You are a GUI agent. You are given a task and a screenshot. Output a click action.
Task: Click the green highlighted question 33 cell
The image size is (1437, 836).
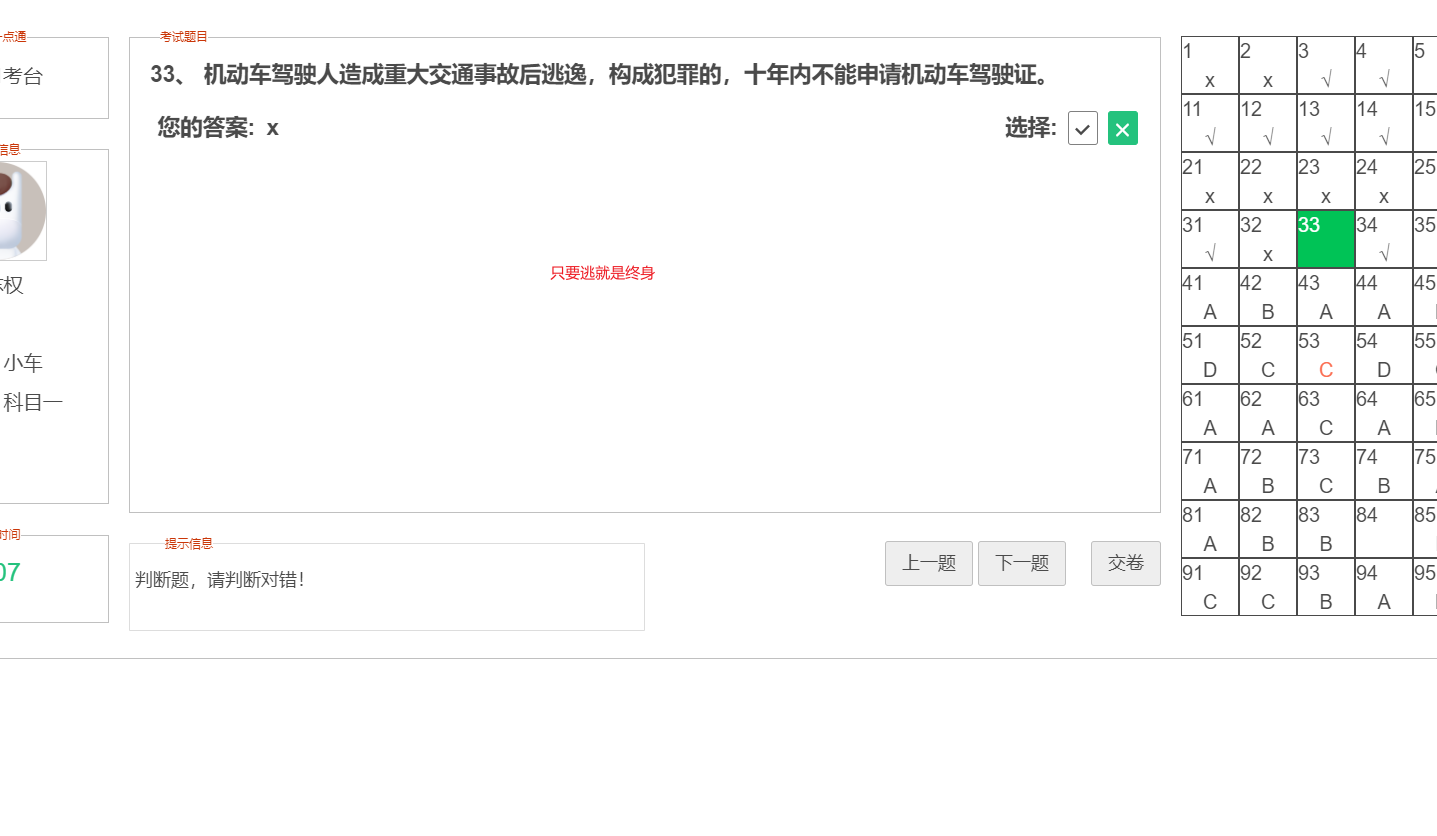point(1324,239)
